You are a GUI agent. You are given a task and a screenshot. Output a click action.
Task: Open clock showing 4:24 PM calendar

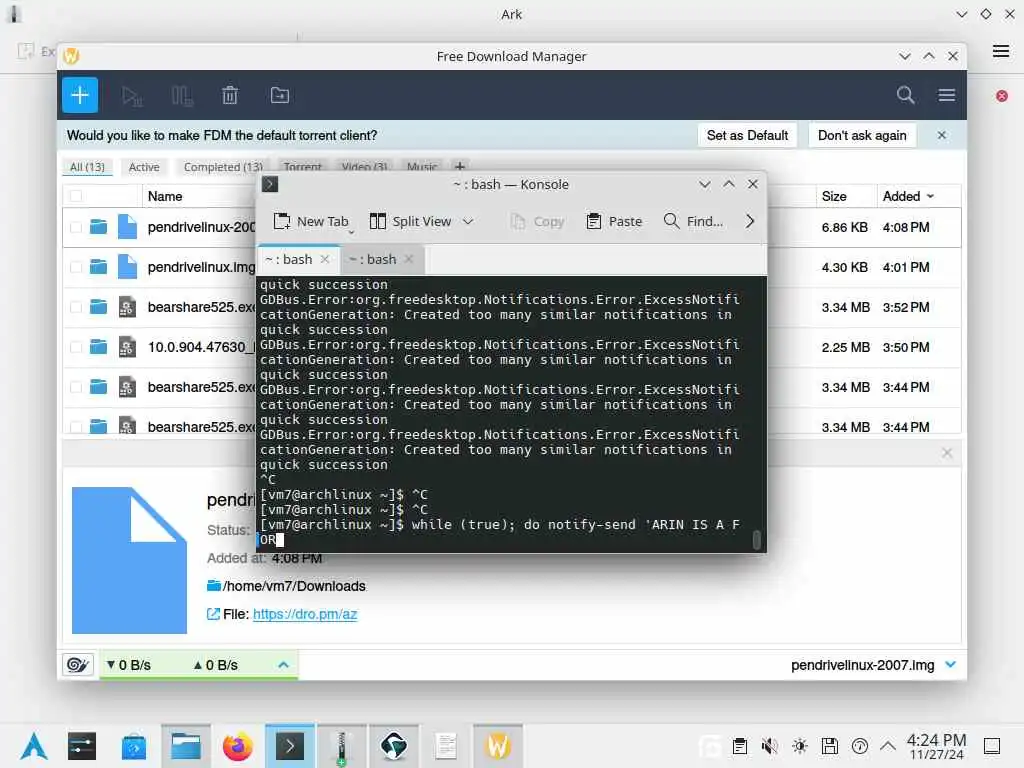(936, 746)
